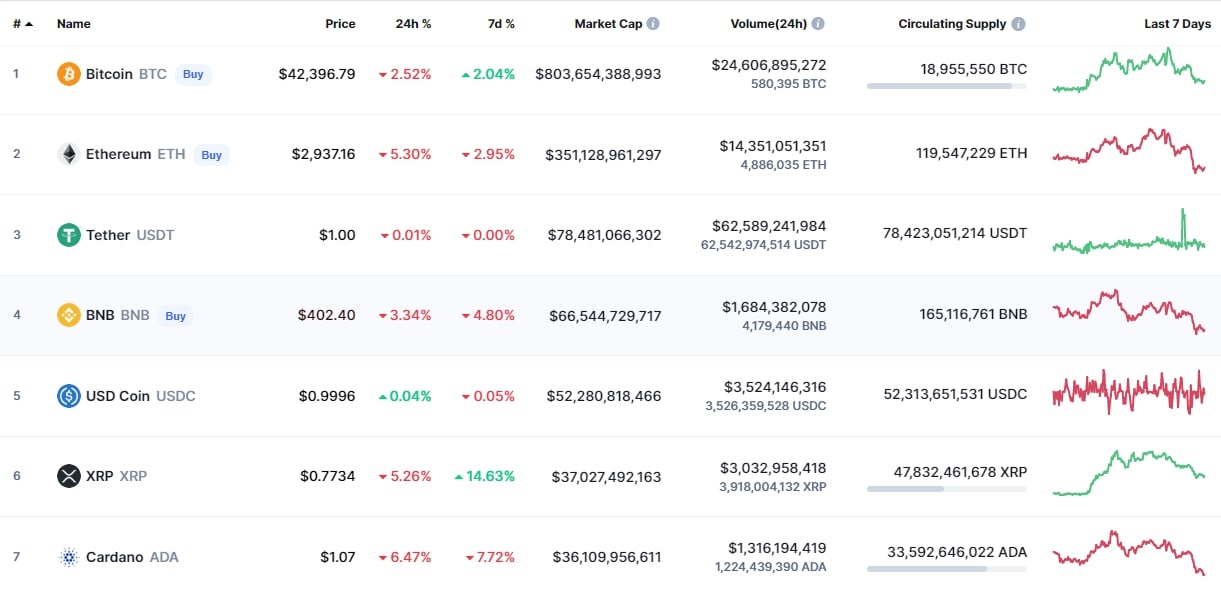Click USD Coin 24h change 0.04%

[x=405, y=396]
